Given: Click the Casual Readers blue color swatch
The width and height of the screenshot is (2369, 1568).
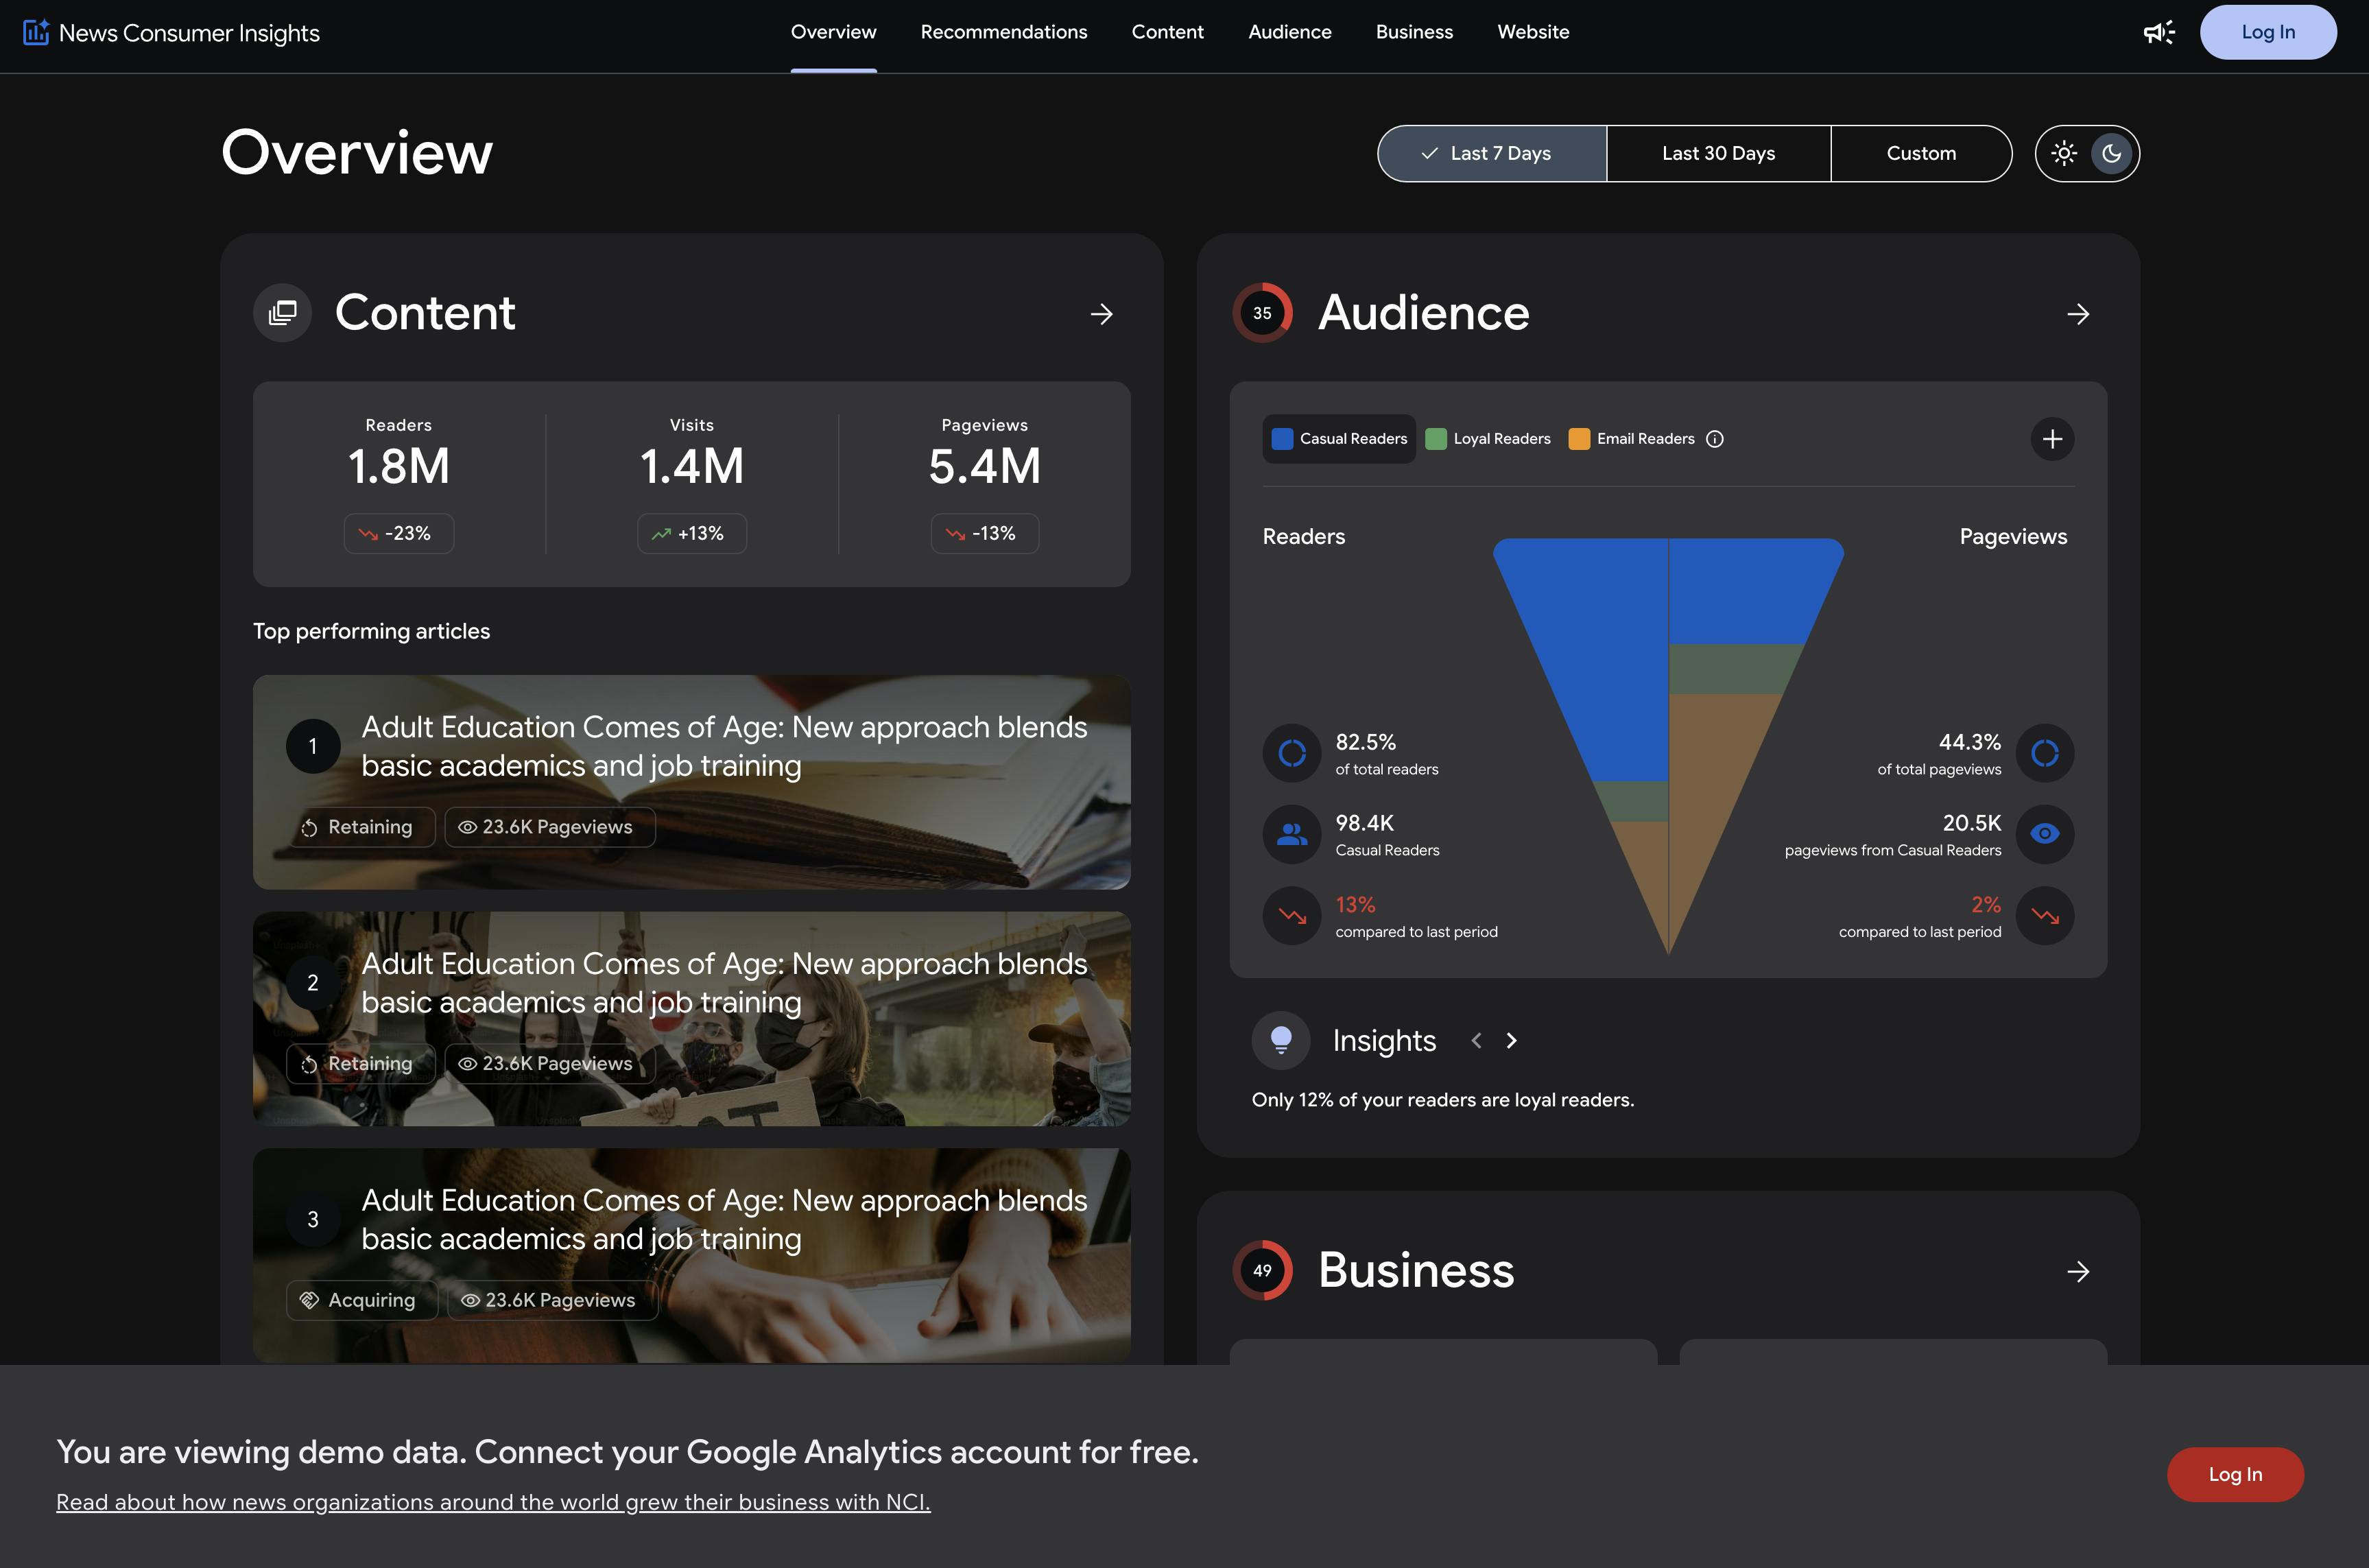Looking at the screenshot, I should pos(1282,439).
